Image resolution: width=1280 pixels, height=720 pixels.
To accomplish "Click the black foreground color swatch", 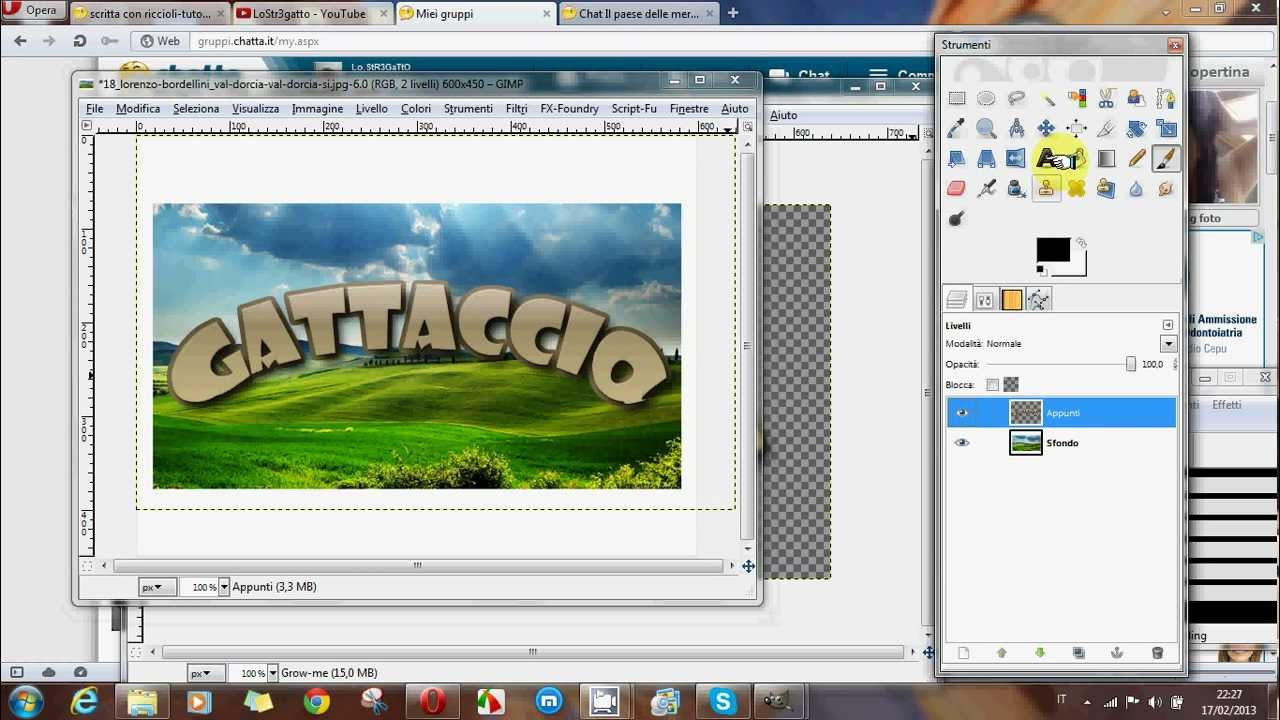I will click(x=1051, y=250).
